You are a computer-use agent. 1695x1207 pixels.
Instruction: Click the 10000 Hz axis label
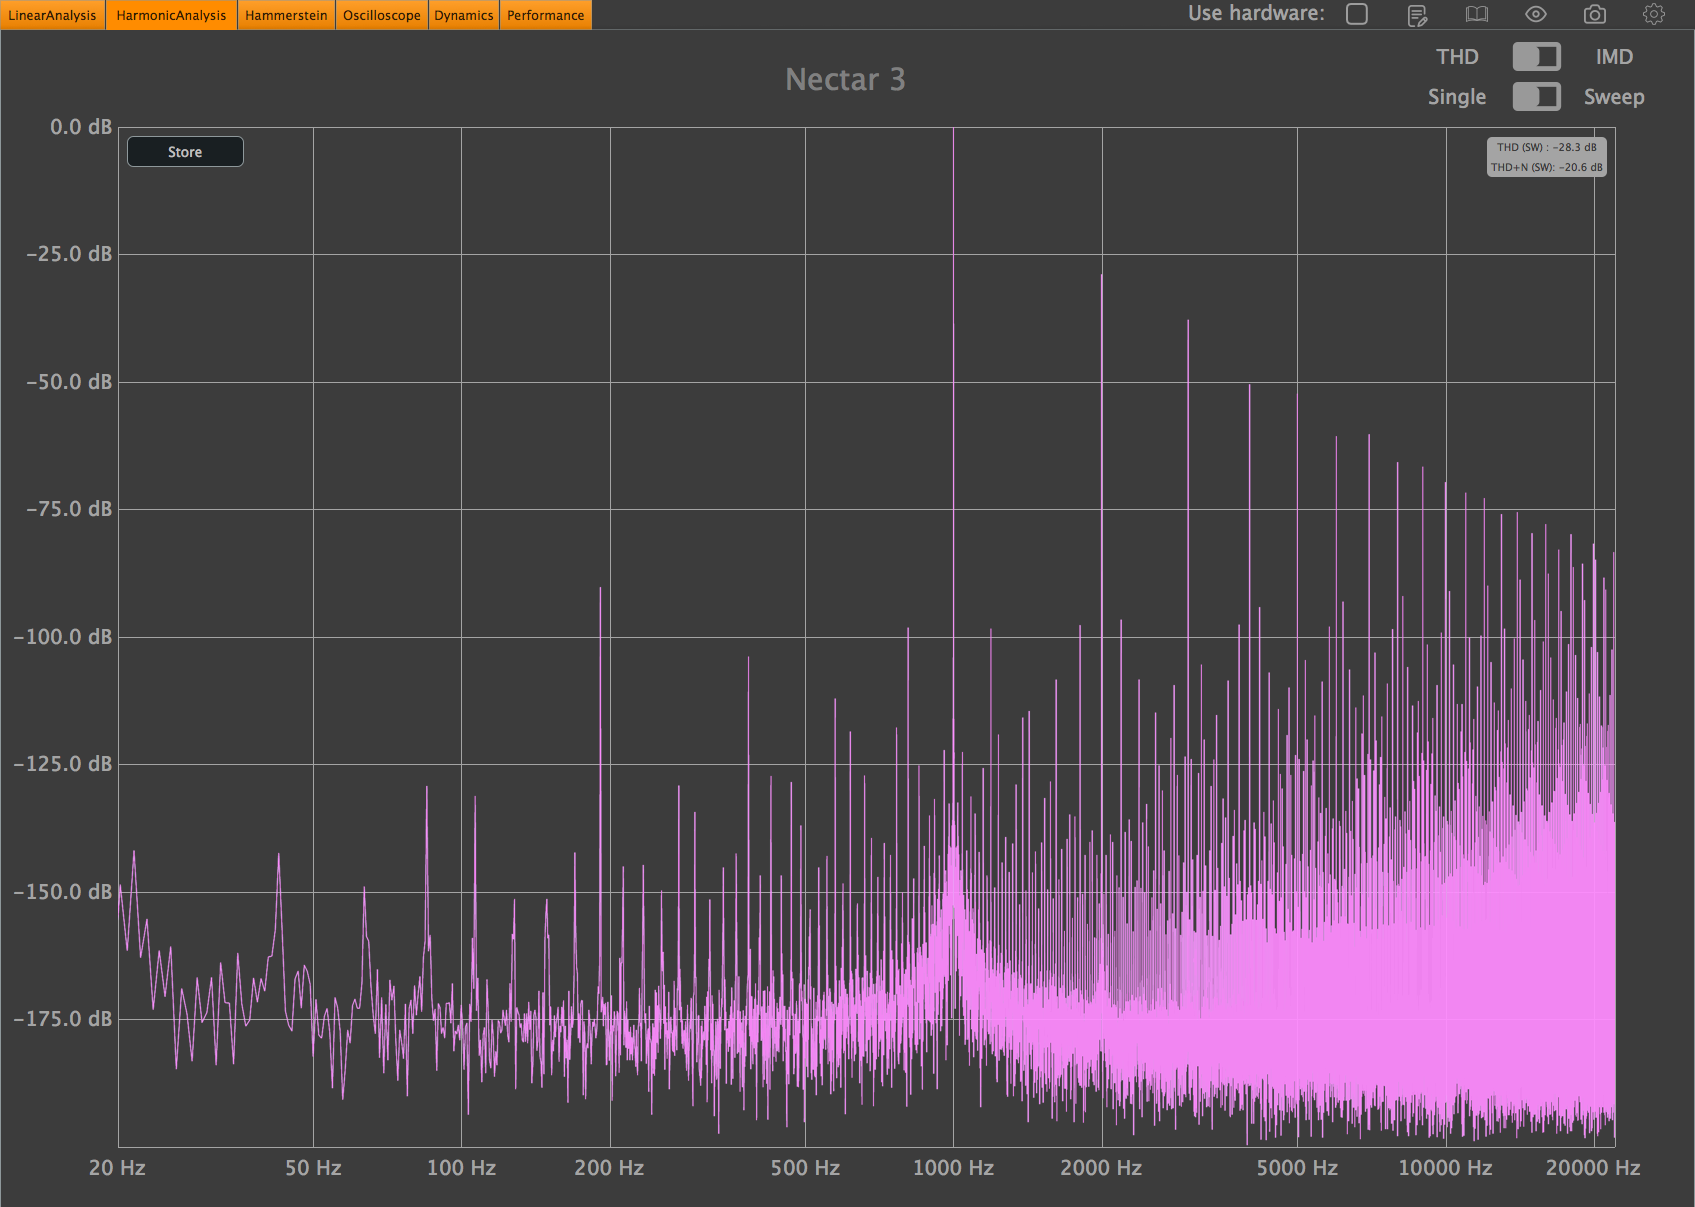1445,1168
